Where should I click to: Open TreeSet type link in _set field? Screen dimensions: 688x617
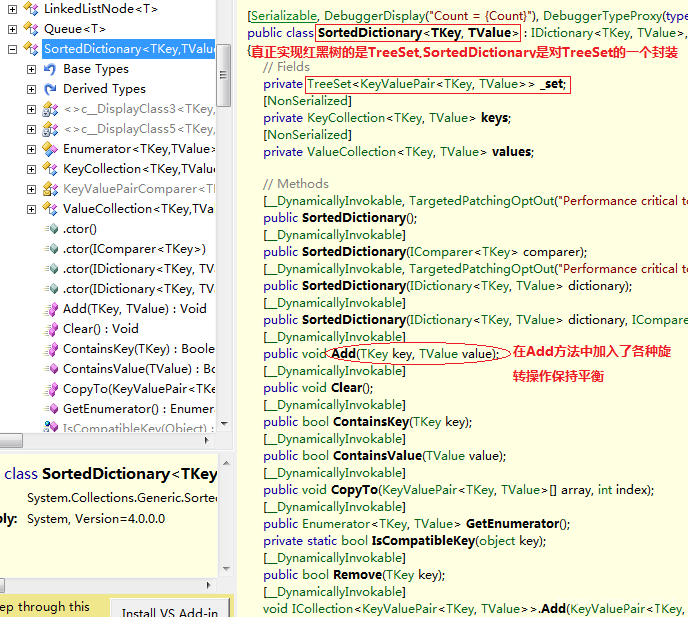point(329,84)
